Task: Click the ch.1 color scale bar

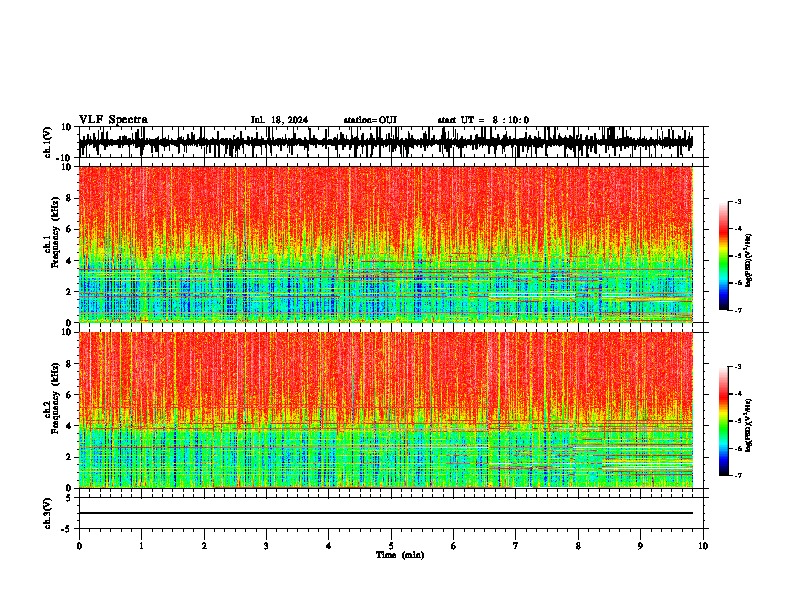Action: [x=724, y=256]
